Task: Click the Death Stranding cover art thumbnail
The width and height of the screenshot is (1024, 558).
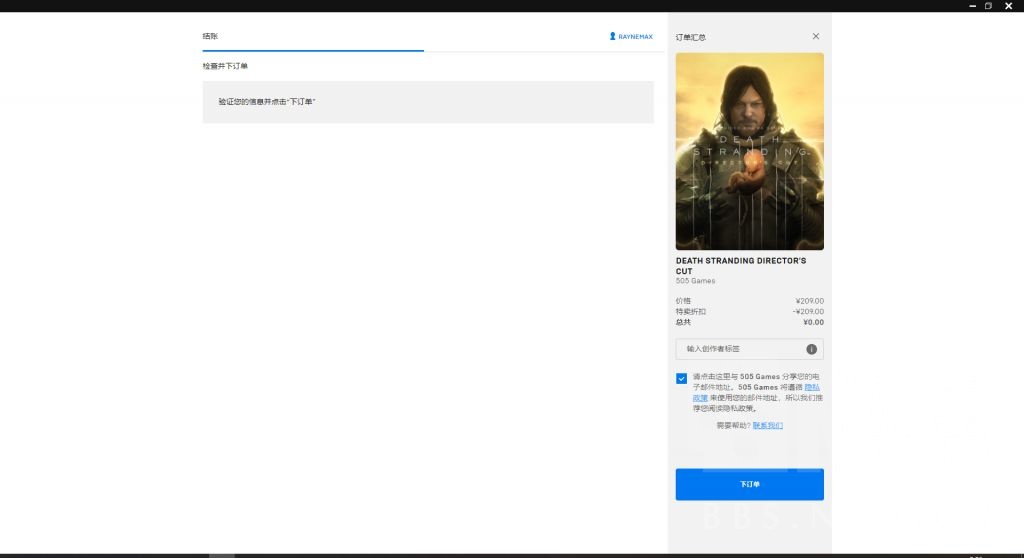Action: click(x=749, y=151)
